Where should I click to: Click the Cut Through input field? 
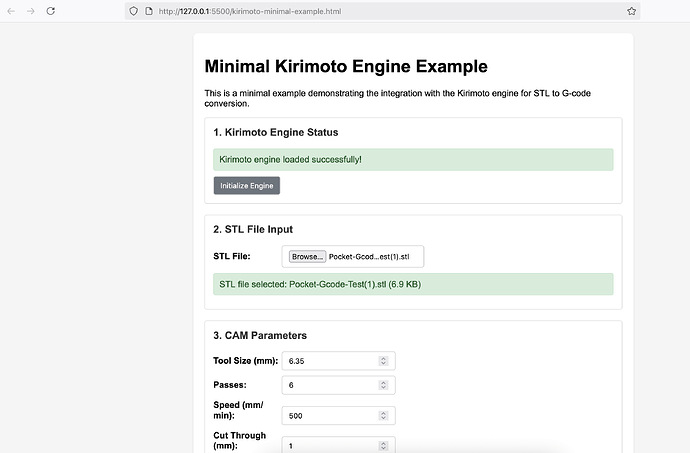pos(338,445)
